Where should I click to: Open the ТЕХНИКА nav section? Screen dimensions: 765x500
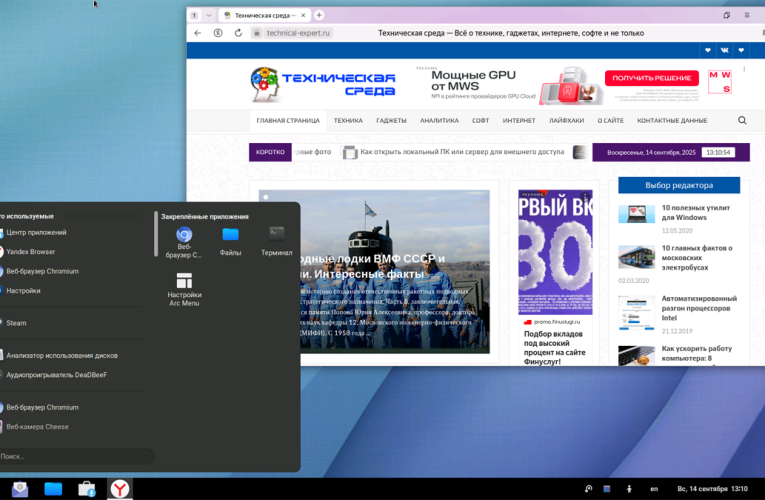[348, 120]
